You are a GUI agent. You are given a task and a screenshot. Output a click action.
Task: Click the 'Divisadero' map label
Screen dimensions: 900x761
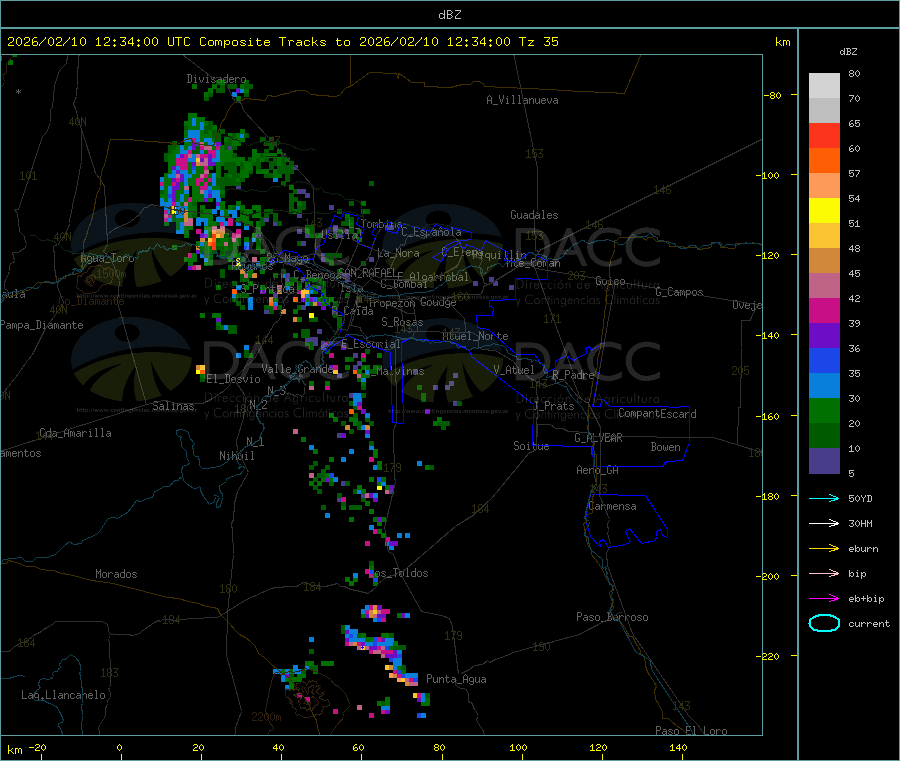(216, 79)
